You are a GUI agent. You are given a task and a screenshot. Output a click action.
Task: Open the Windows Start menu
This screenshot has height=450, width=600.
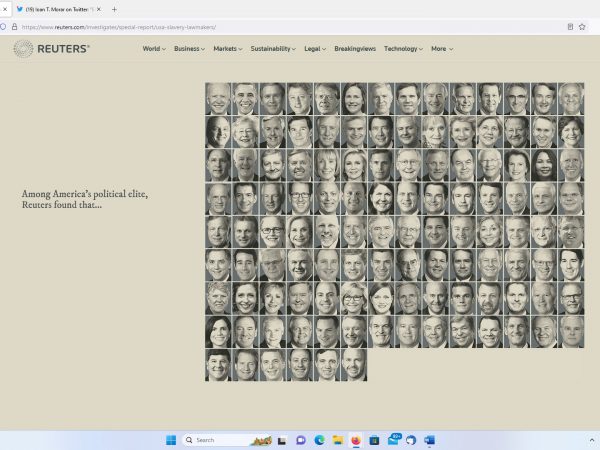[x=171, y=440]
